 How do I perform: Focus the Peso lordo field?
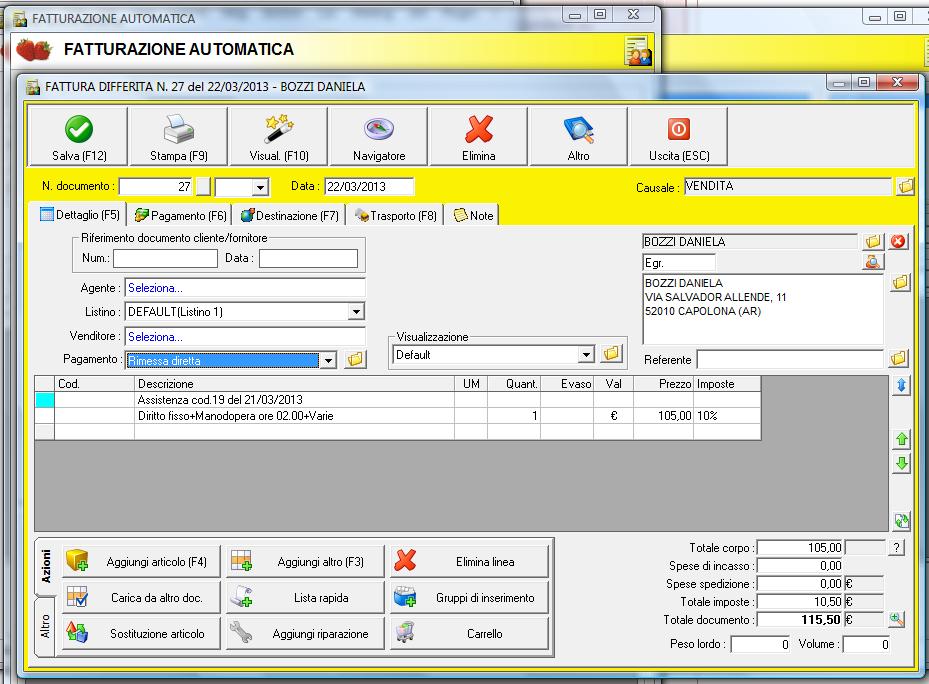point(760,644)
